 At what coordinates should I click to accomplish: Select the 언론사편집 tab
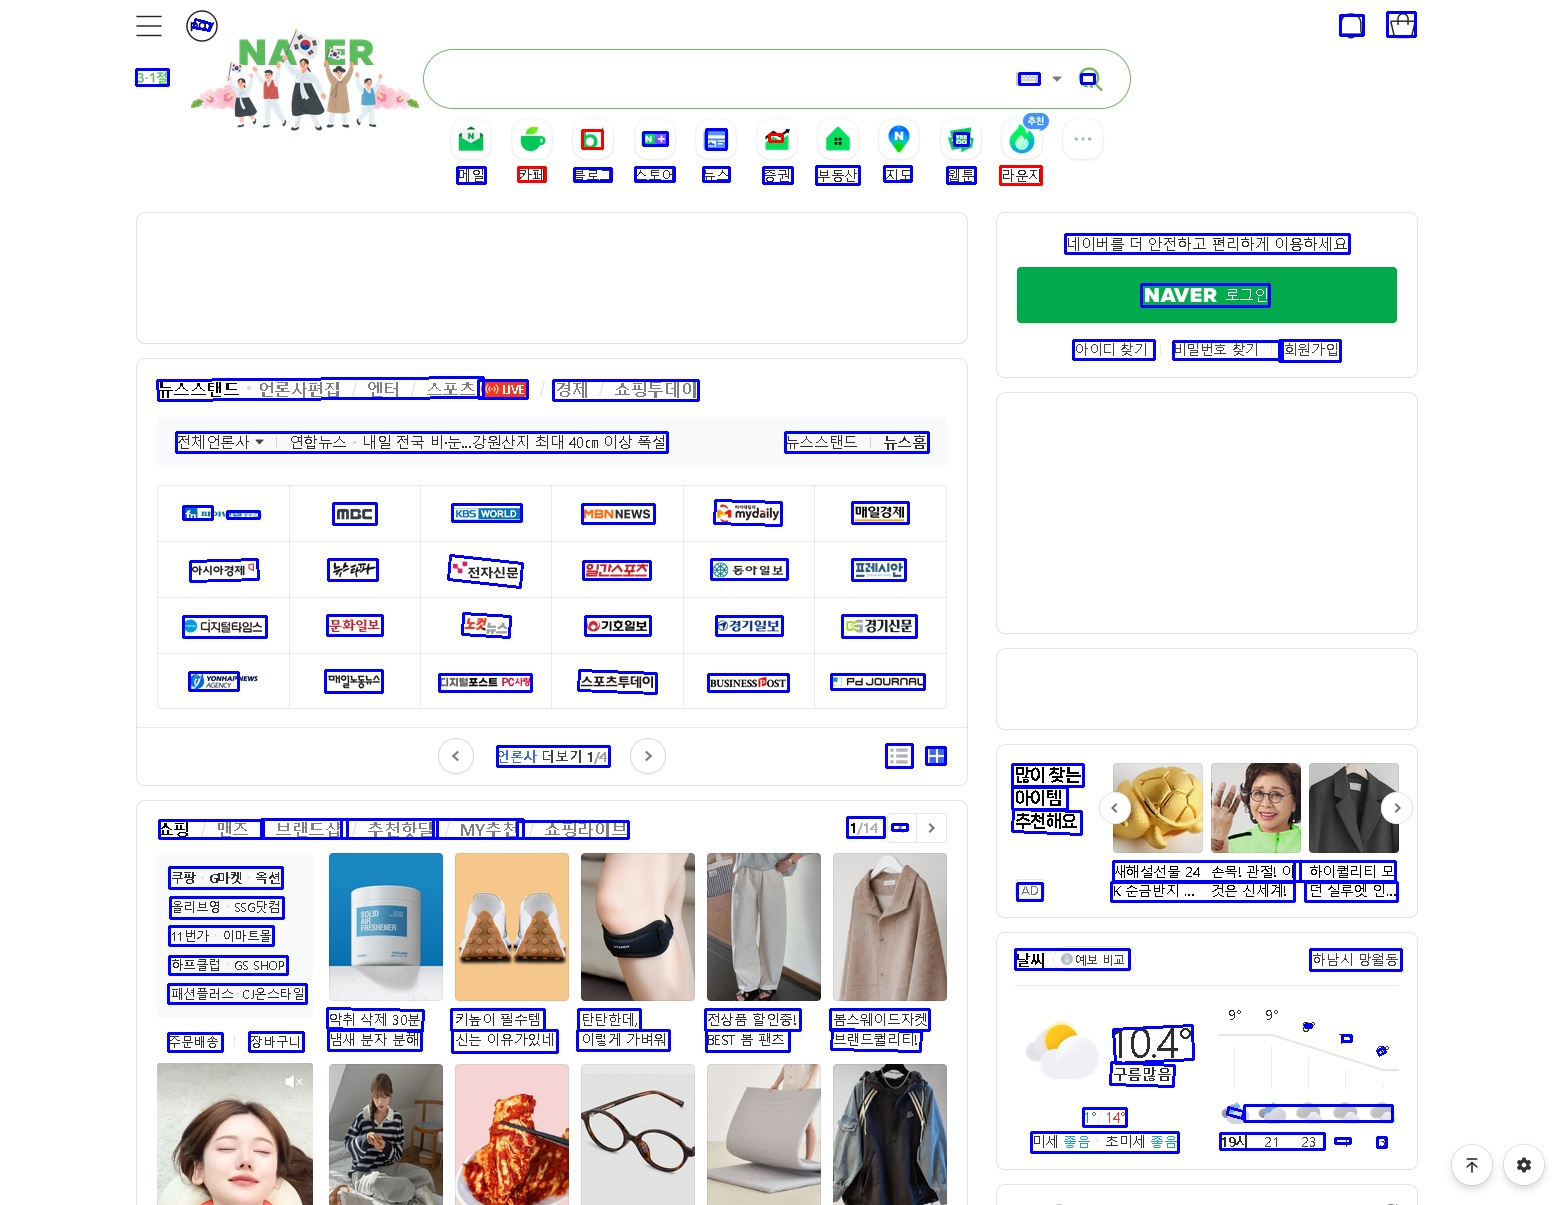click(x=299, y=390)
